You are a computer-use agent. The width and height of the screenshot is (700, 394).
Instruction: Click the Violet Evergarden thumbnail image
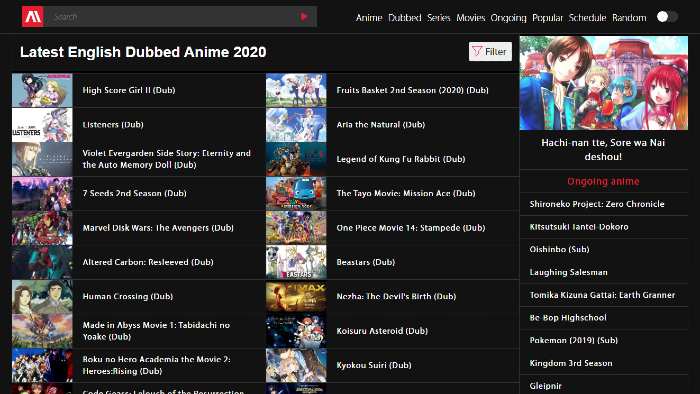pos(42,159)
